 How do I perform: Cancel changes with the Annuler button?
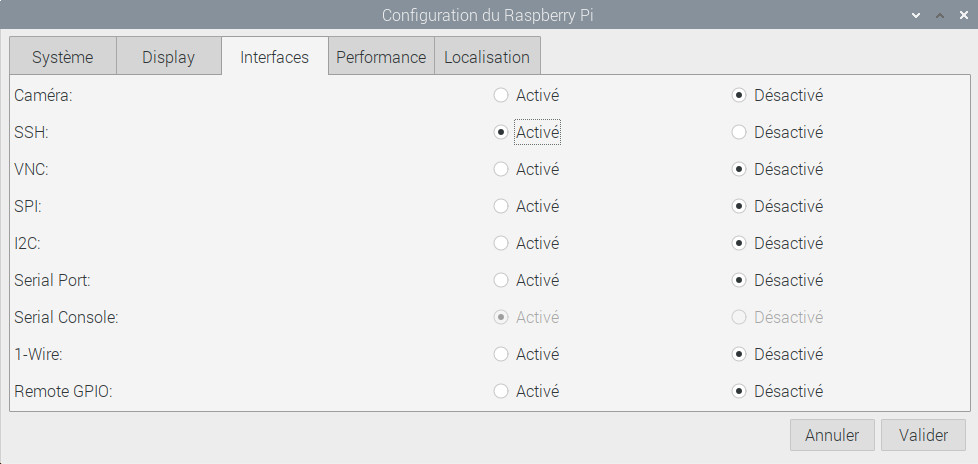point(832,435)
